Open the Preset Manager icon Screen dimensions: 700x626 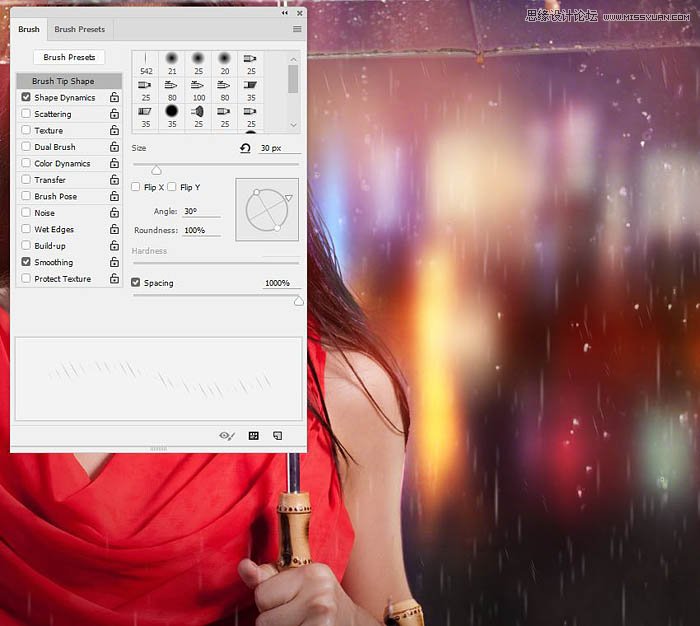(x=254, y=436)
